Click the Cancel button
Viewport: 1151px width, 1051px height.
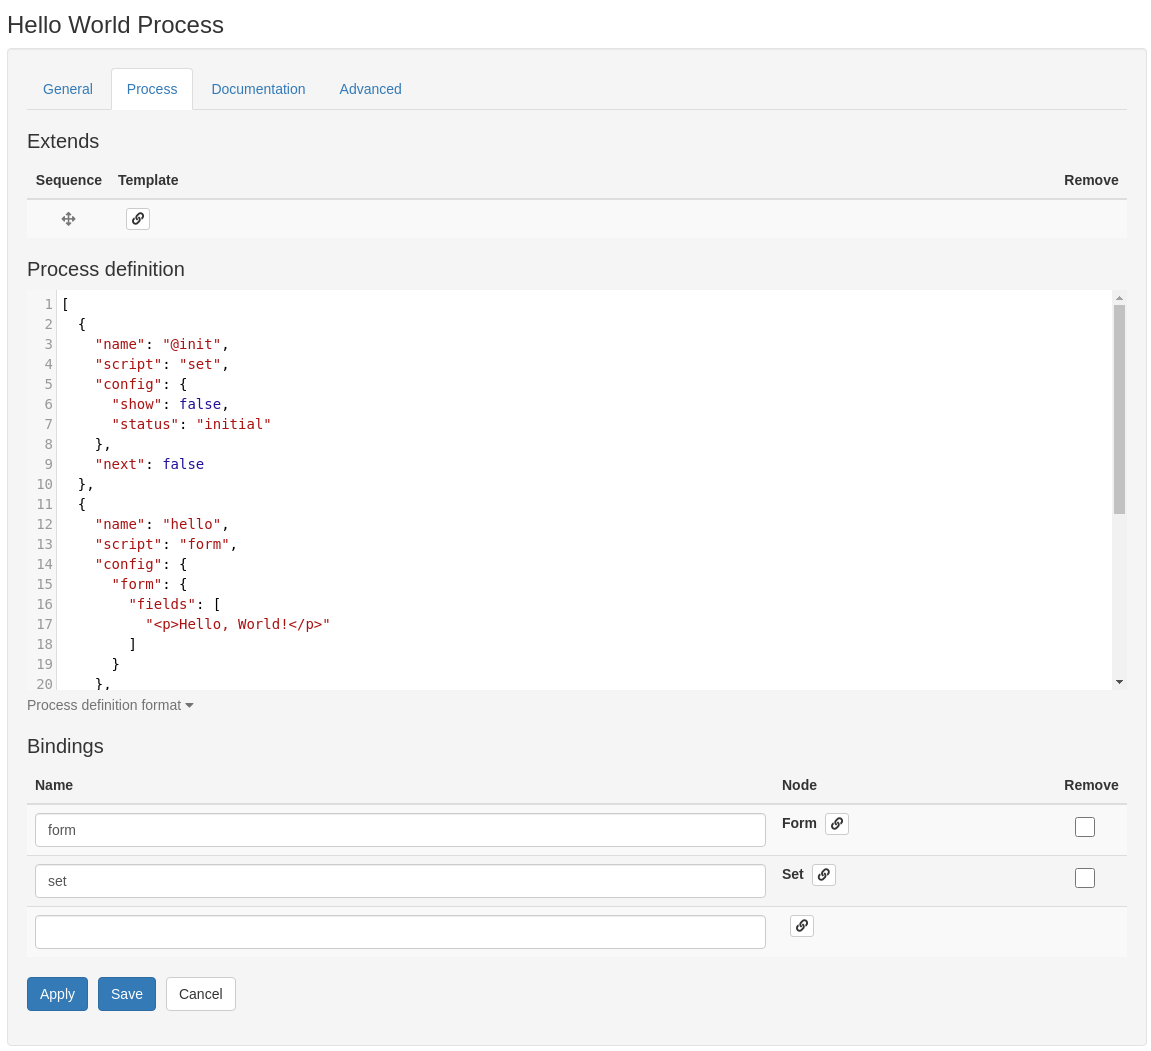200,994
